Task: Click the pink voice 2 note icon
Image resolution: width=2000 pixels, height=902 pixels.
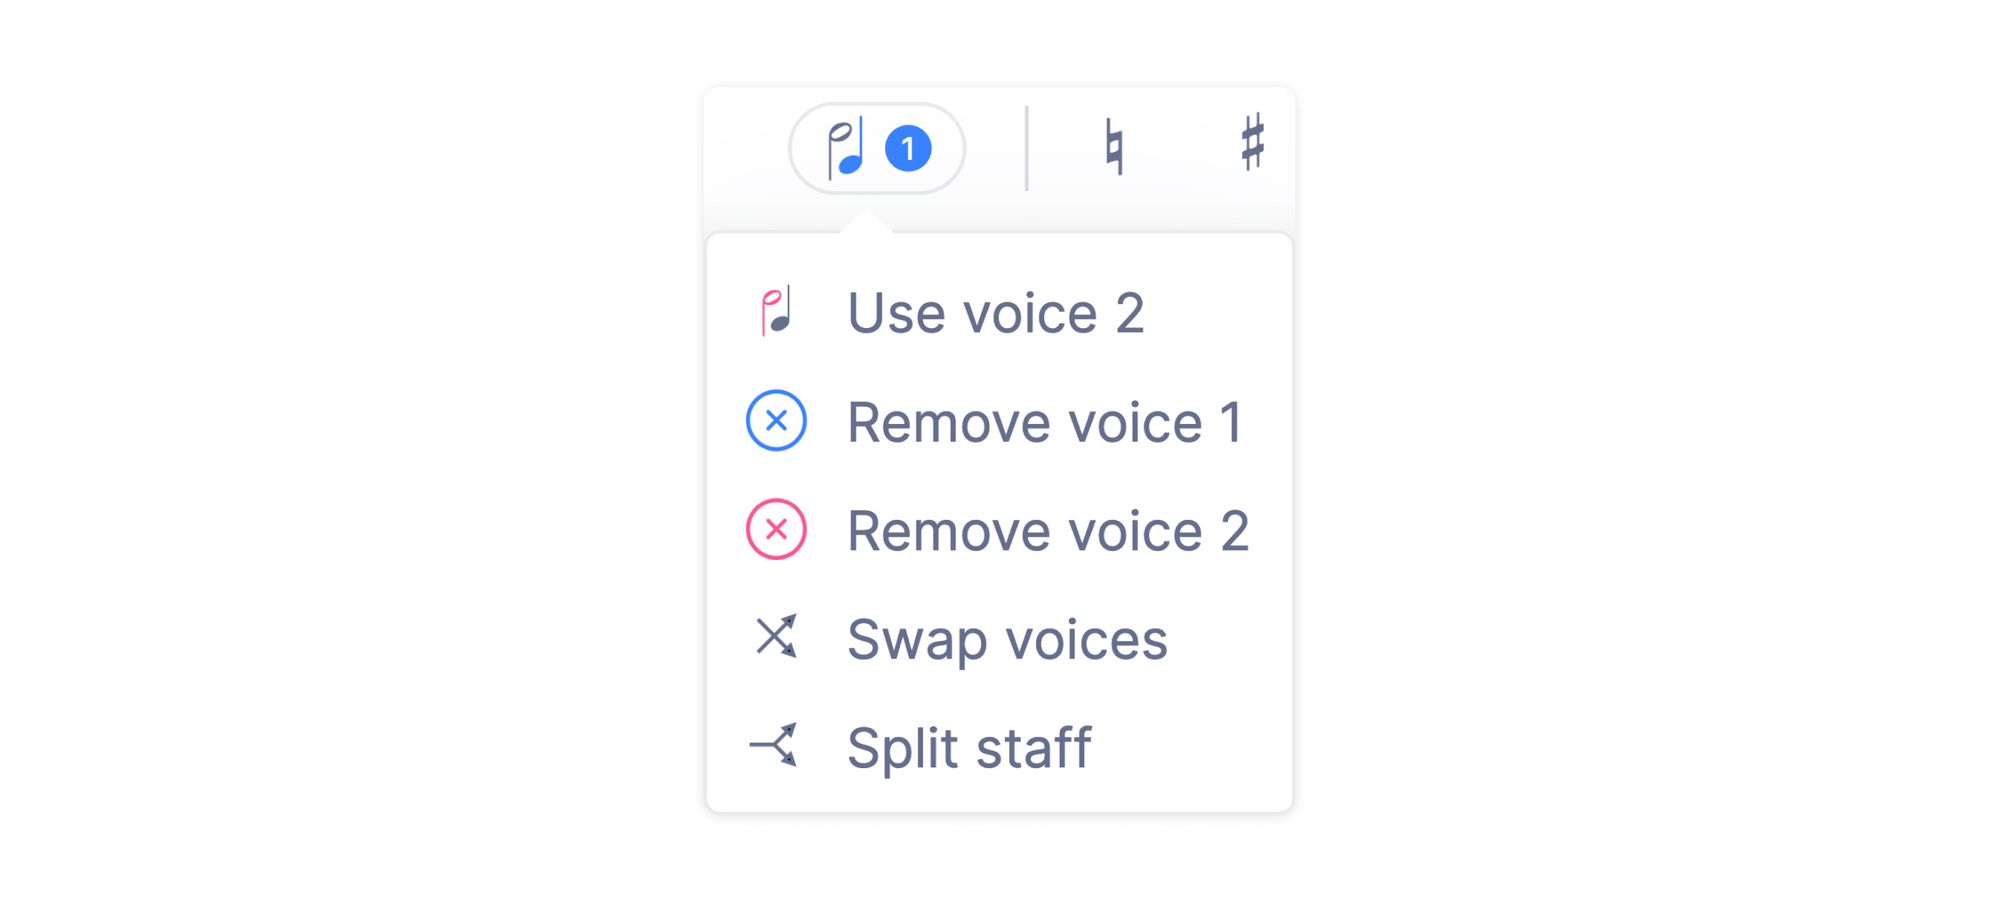Action: point(776,311)
